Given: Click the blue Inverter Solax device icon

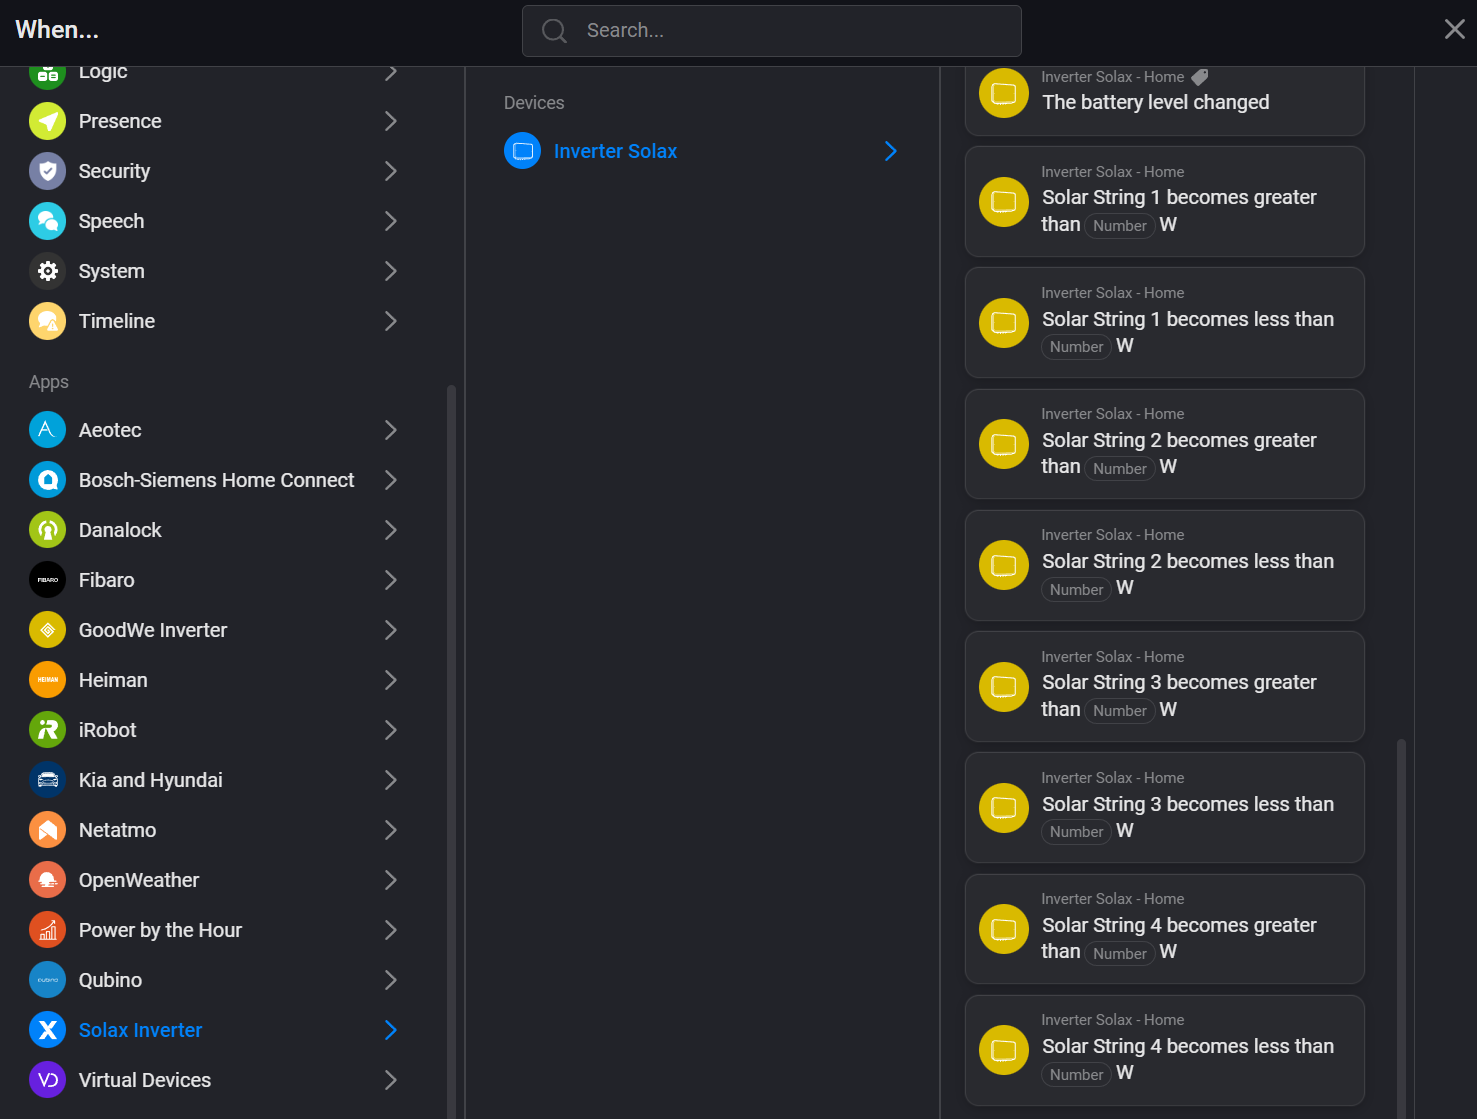Looking at the screenshot, I should click(x=522, y=151).
